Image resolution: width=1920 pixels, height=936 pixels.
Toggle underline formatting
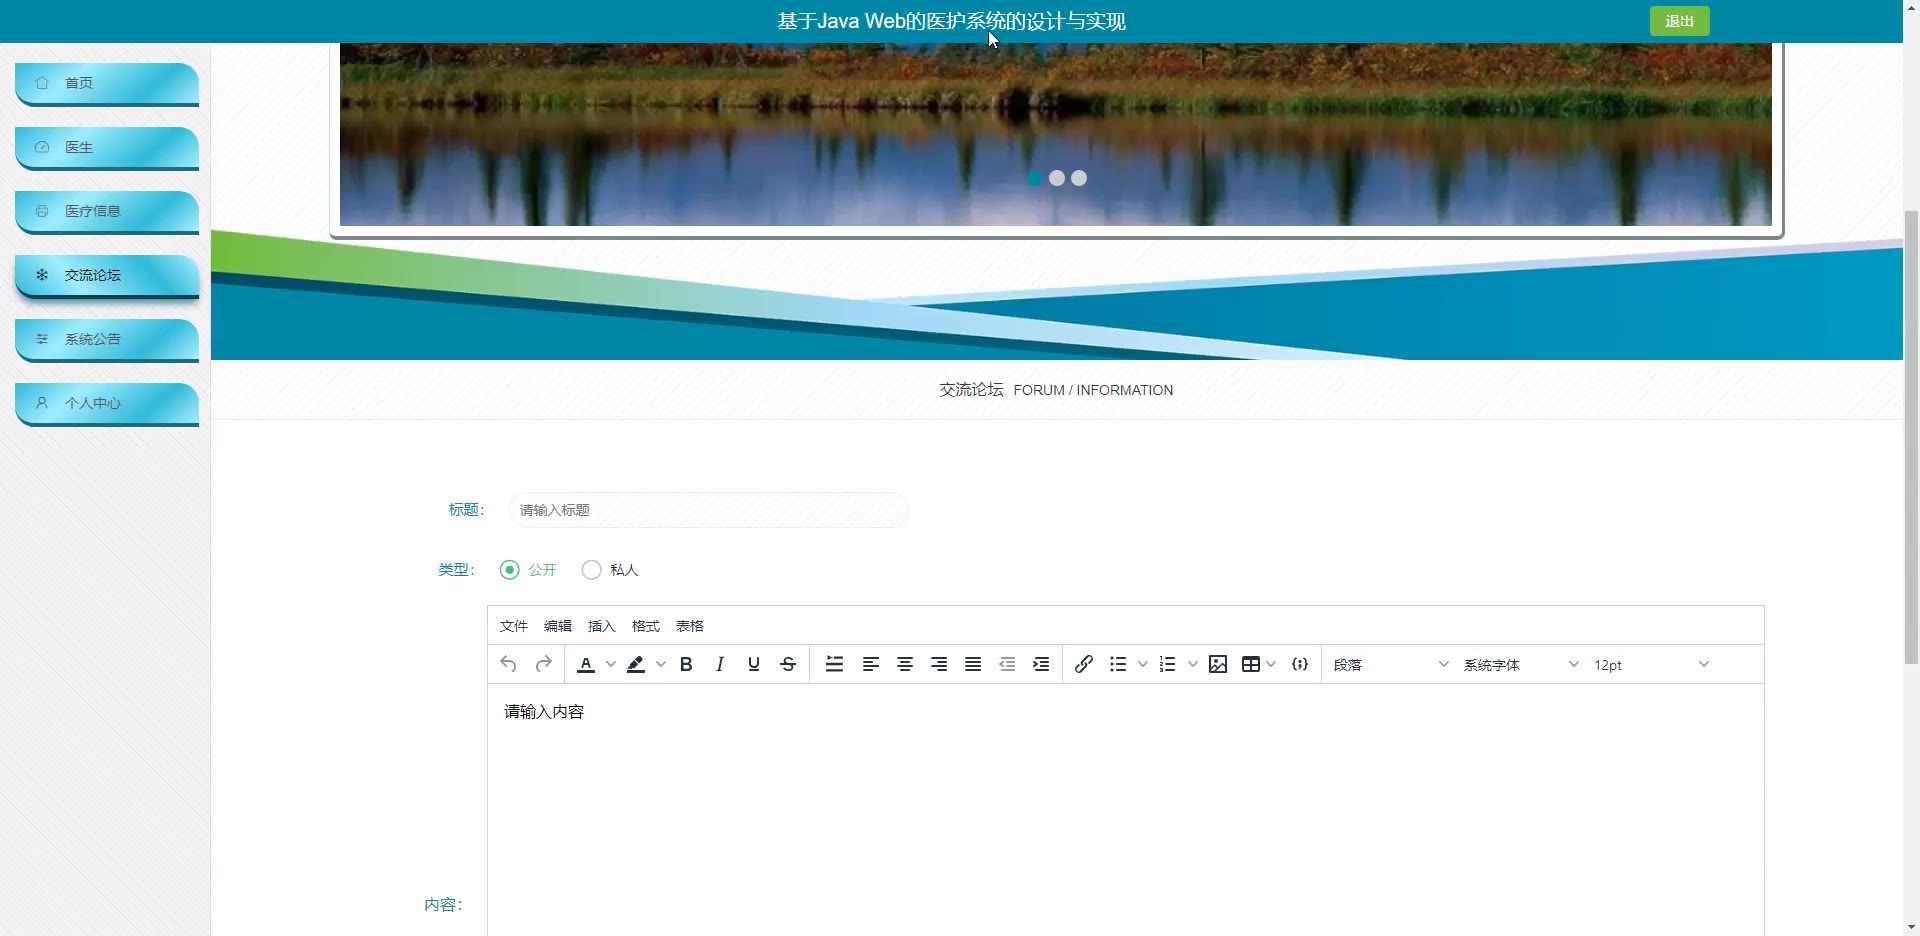coord(754,664)
